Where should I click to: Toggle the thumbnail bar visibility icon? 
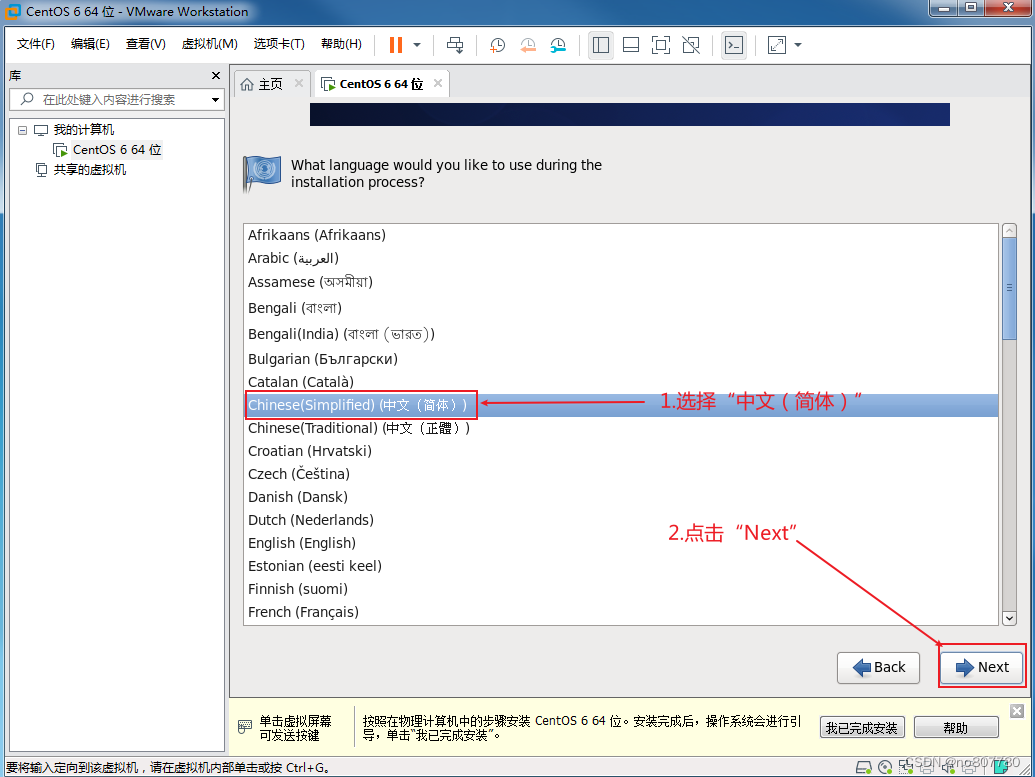(x=630, y=45)
